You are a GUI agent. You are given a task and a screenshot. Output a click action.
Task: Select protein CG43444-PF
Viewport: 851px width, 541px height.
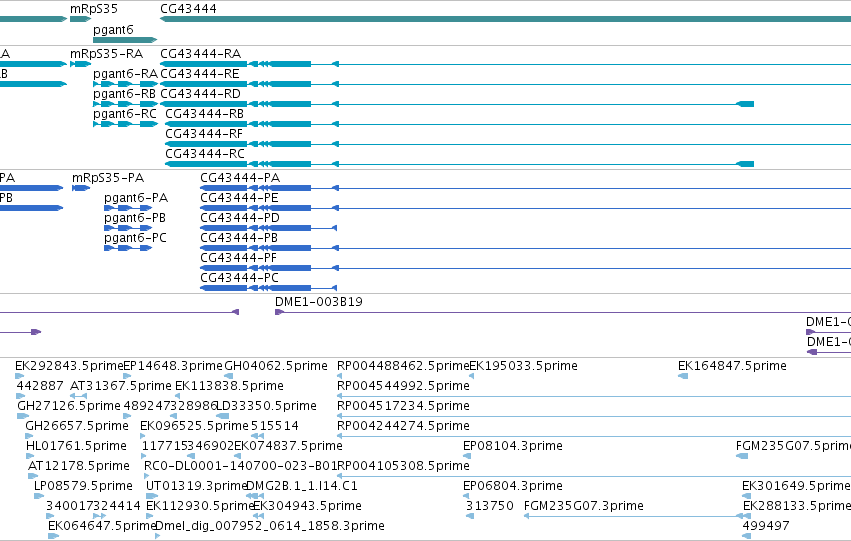238,258
